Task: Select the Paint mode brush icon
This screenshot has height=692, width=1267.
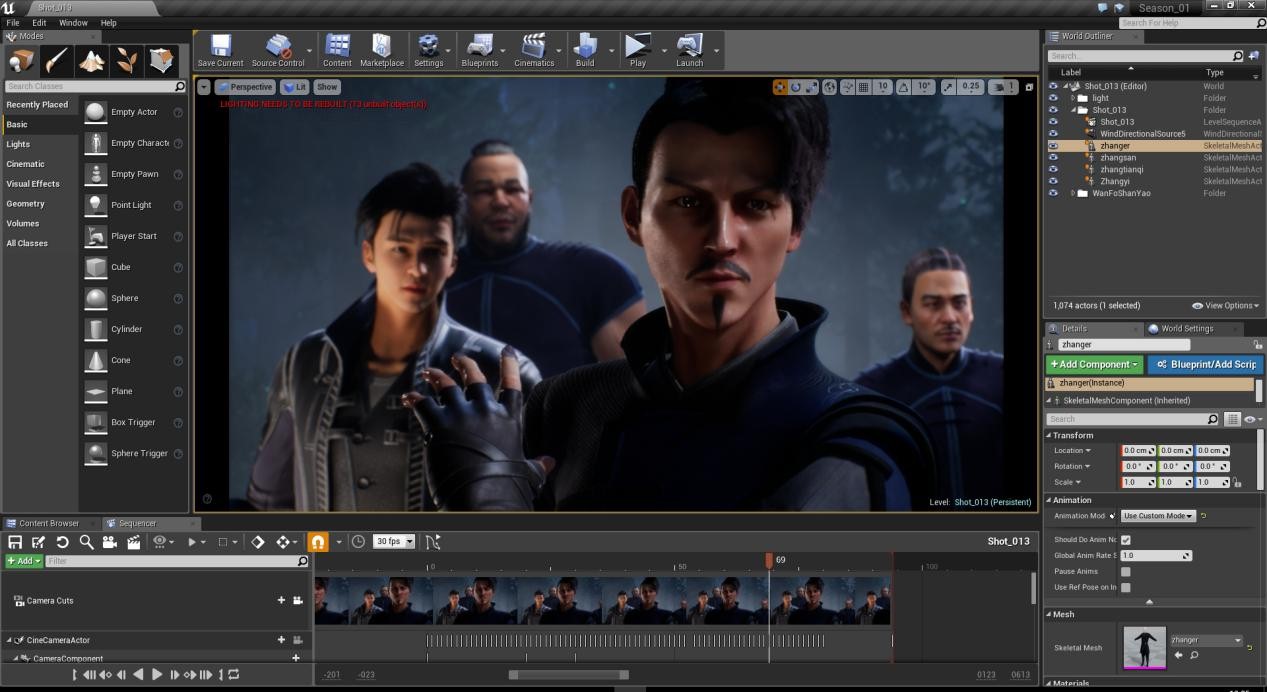Action: tap(56, 61)
